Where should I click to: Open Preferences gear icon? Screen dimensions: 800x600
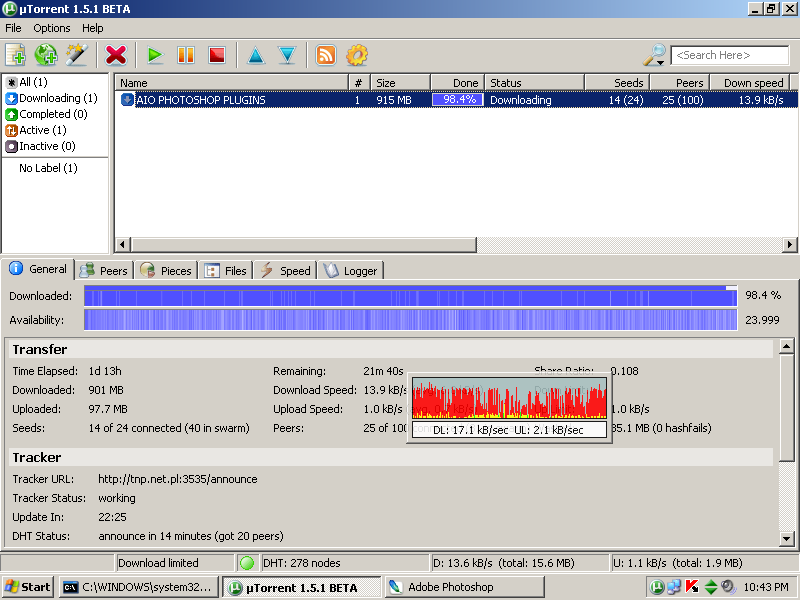pos(356,55)
